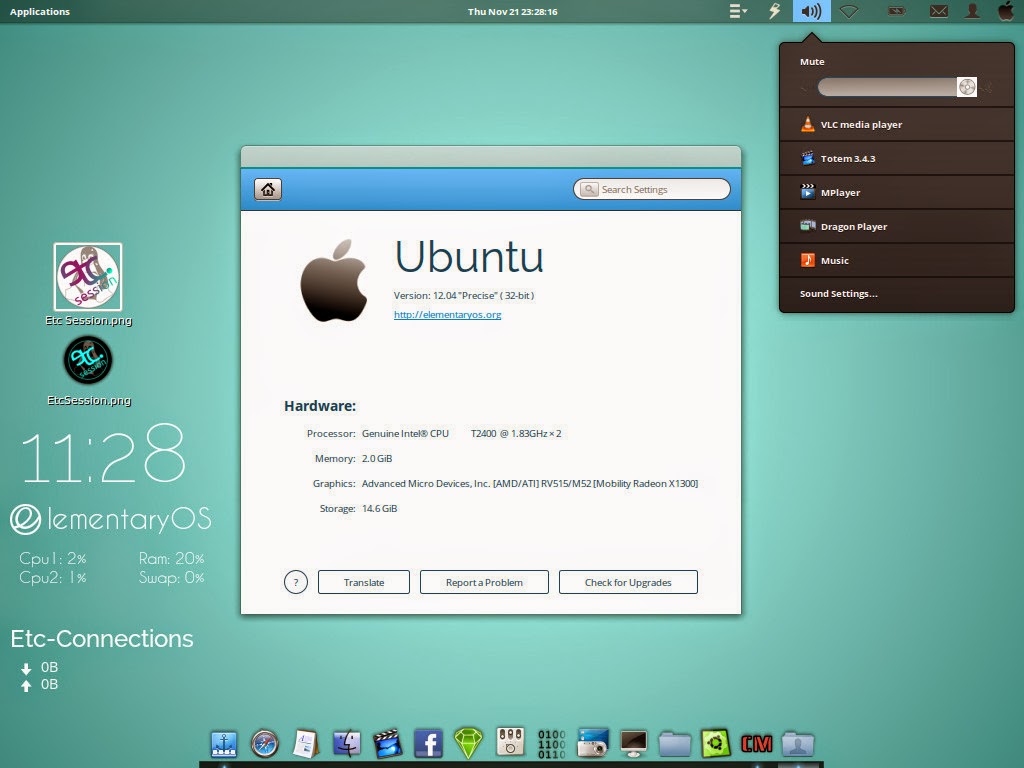Open the switches tweak tool icon in dock
Viewport: 1024px width, 768px height.
(510, 743)
